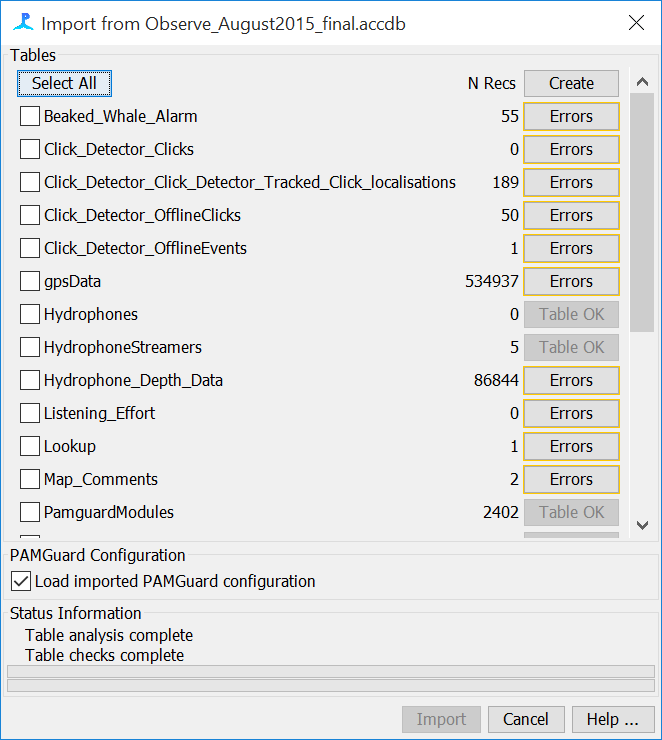Select the PamguardModules checkbox
This screenshot has height=740, width=662.
(30, 512)
